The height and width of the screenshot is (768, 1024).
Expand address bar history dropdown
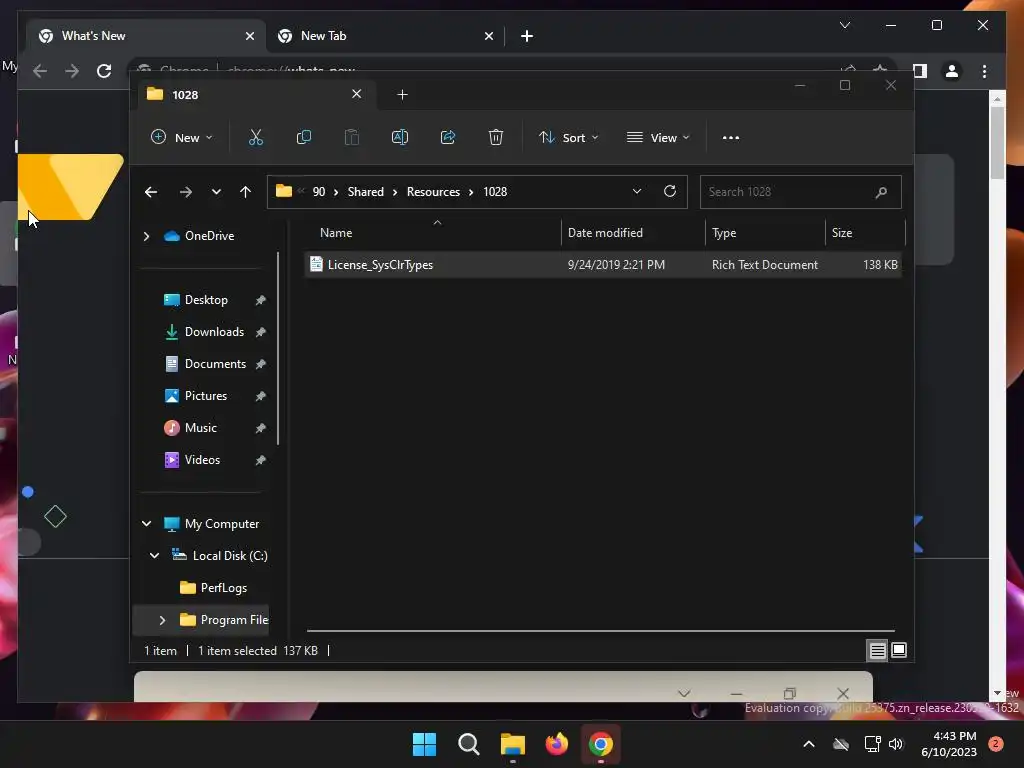tap(637, 191)
